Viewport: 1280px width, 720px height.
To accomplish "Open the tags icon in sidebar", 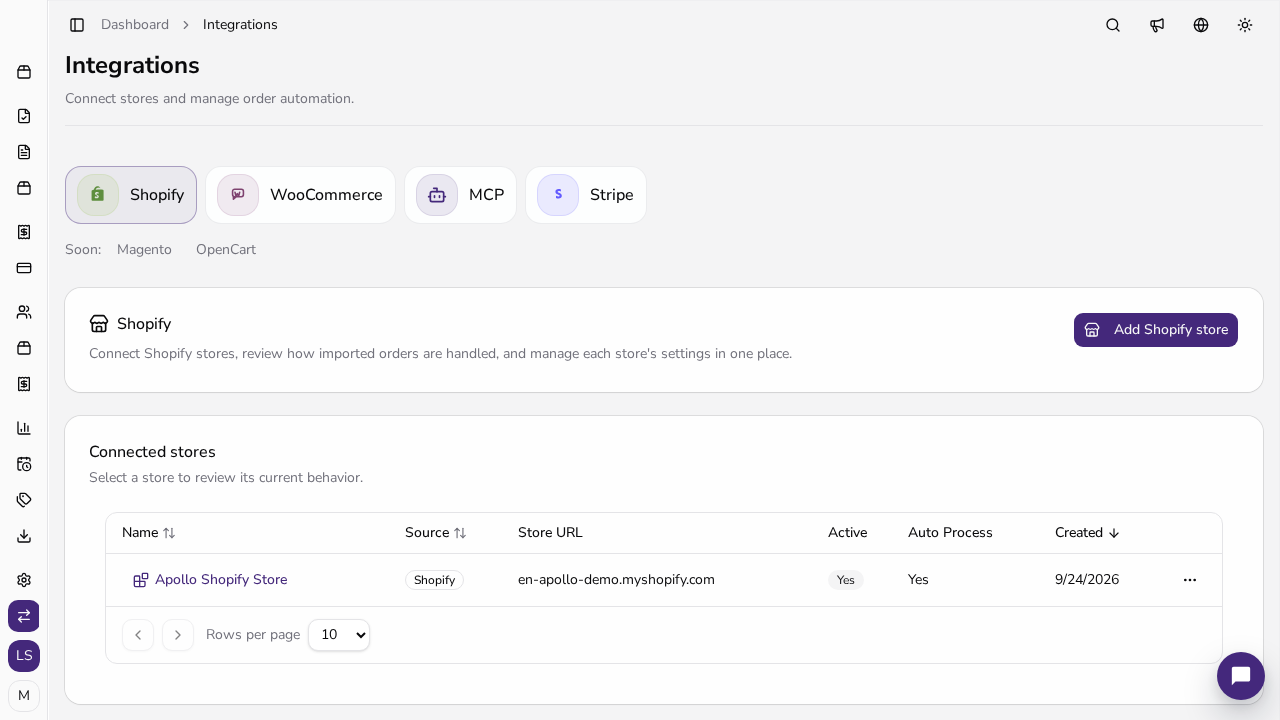I will coord(24,500).
